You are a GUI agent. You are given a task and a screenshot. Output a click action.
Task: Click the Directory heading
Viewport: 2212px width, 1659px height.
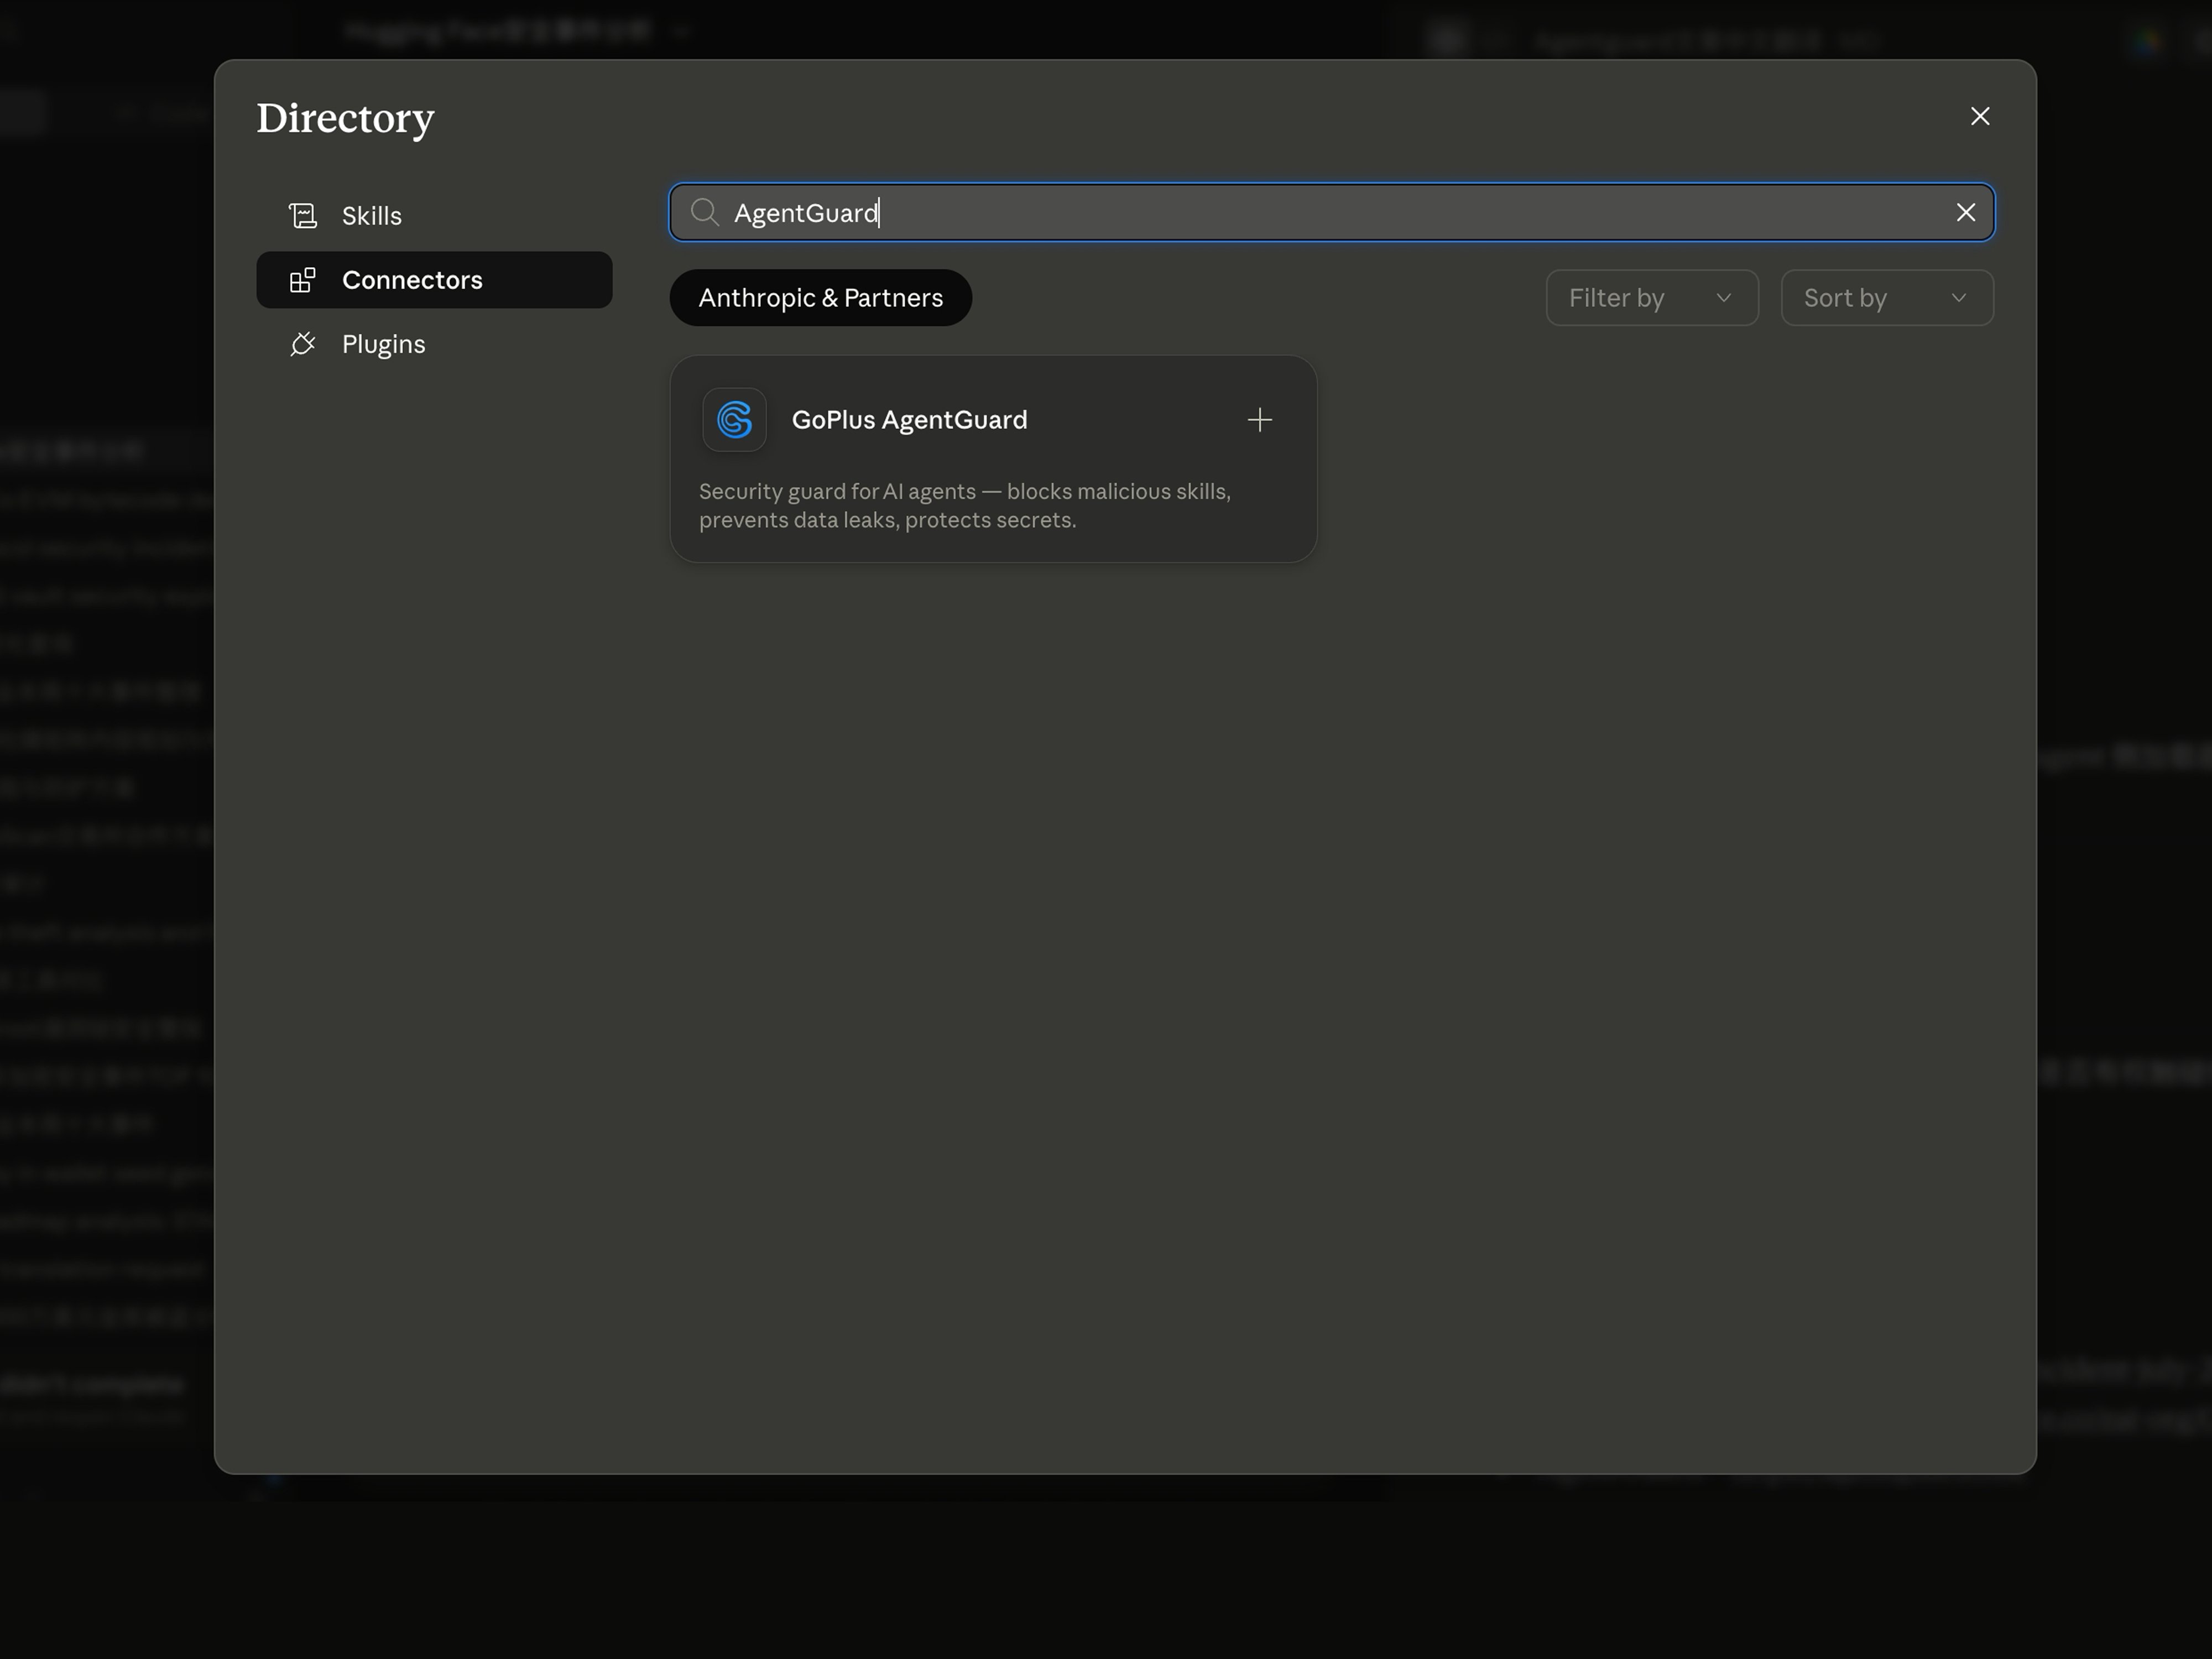pos(345,119)
